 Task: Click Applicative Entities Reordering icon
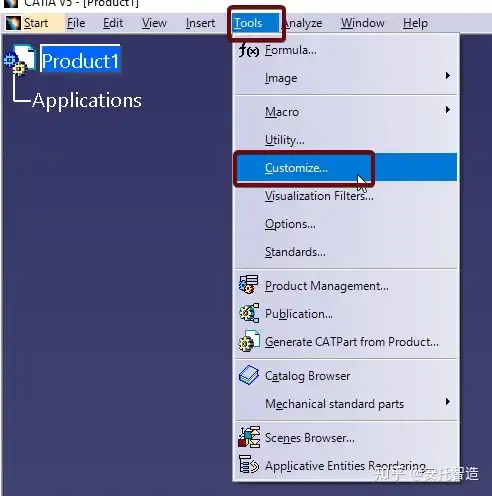pyautogui.click(x=249, y=464)
